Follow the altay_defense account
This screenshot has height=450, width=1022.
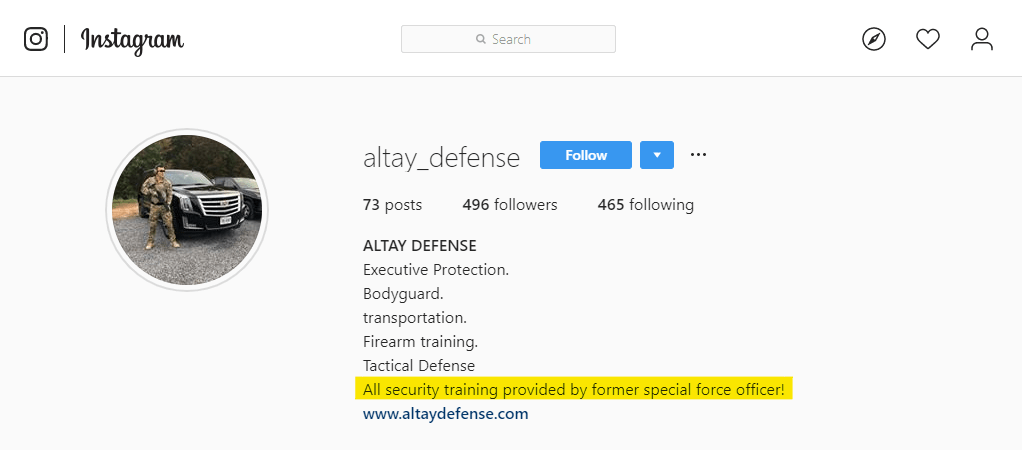pyautogui.click(x=586, y=155)
